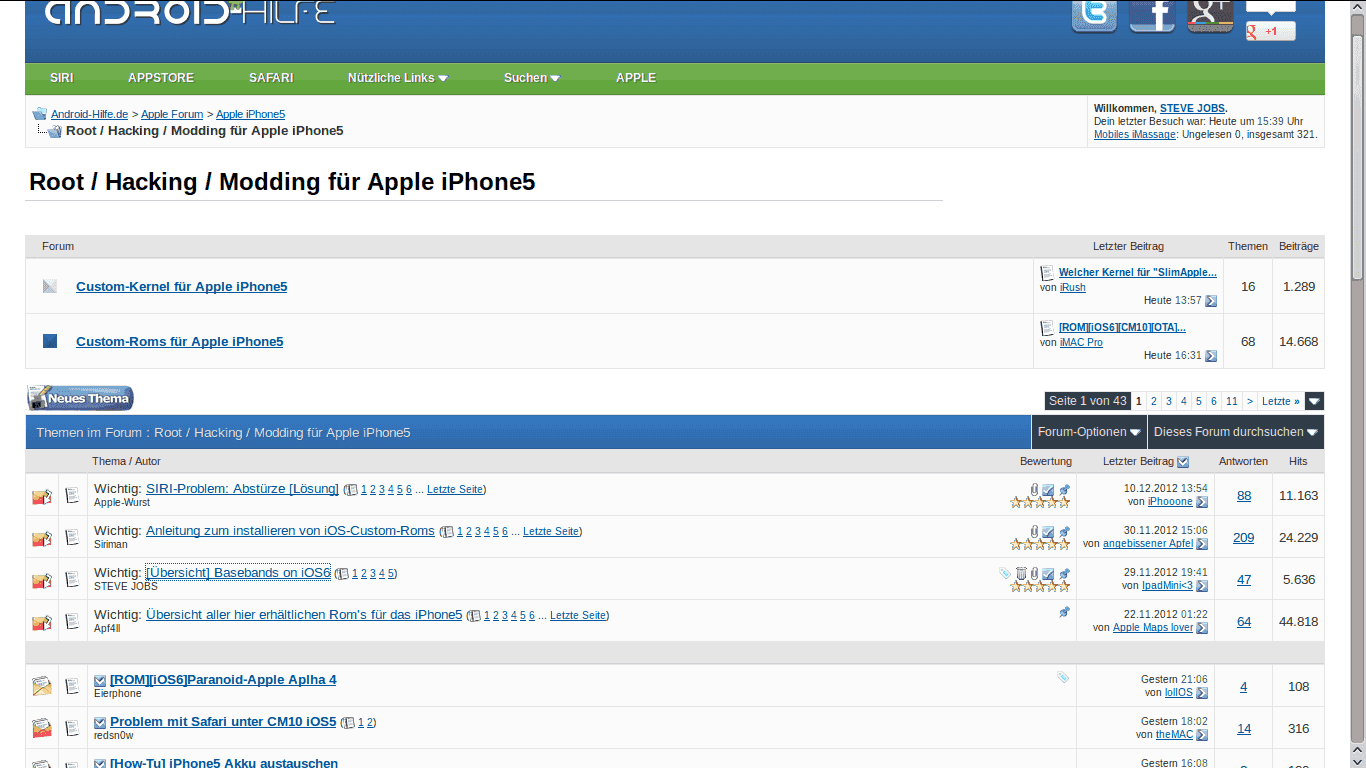Screen dimensions: 1366x768
Task: Click the Neues Thema button
Action: pos(80,398)
